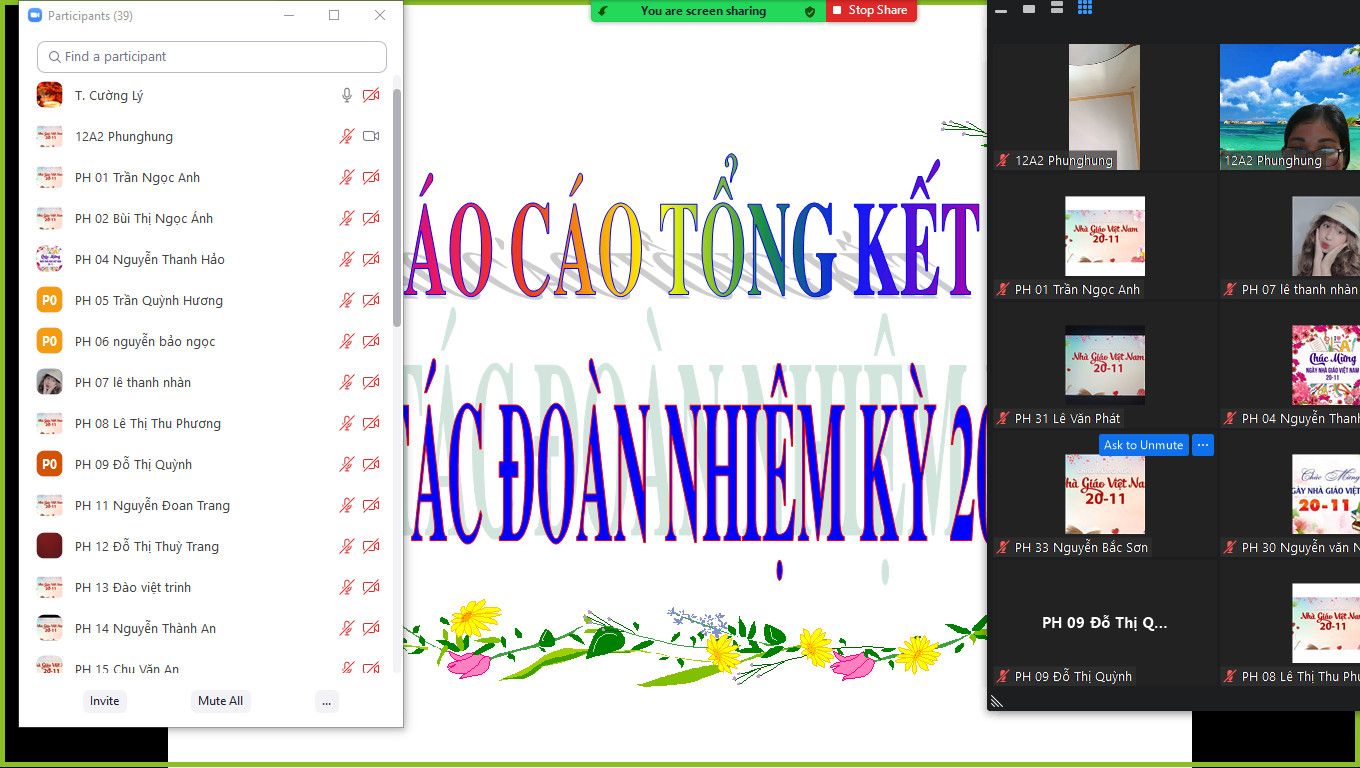Click 12A2 Phunghung's video camera icon
This screenshot has height=768, width=1360.
371,137
